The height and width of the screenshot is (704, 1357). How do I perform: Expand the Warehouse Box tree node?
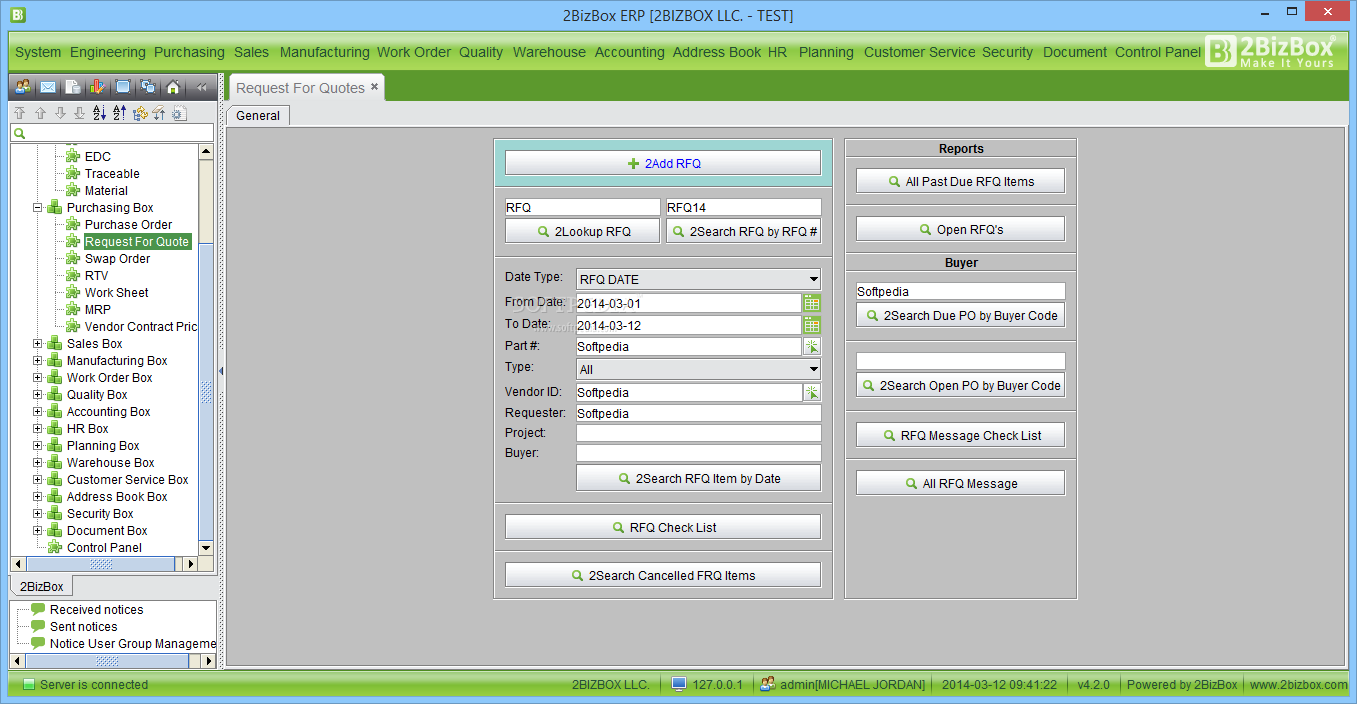38,463
